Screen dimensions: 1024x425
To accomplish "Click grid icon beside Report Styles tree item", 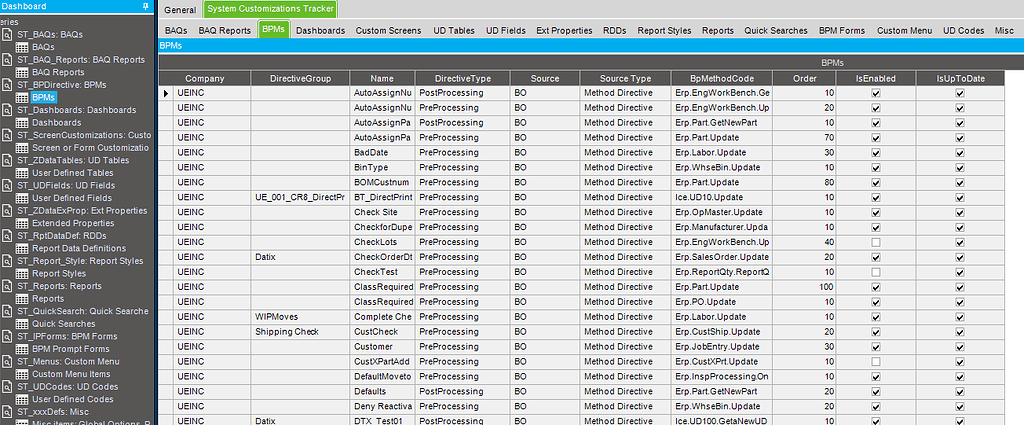I will (x=22, y=274).
